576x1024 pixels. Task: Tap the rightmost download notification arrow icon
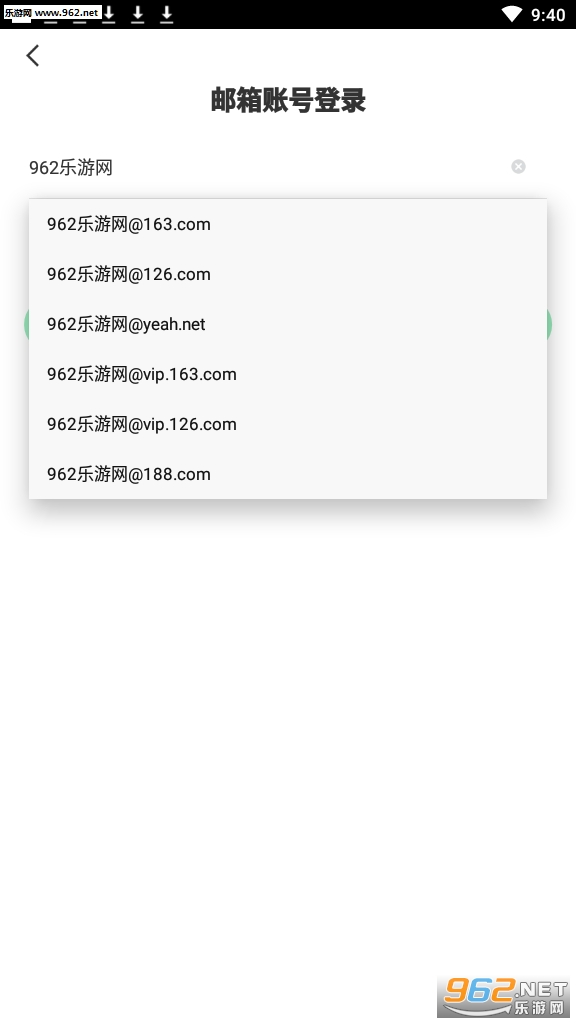pos(167,14)
